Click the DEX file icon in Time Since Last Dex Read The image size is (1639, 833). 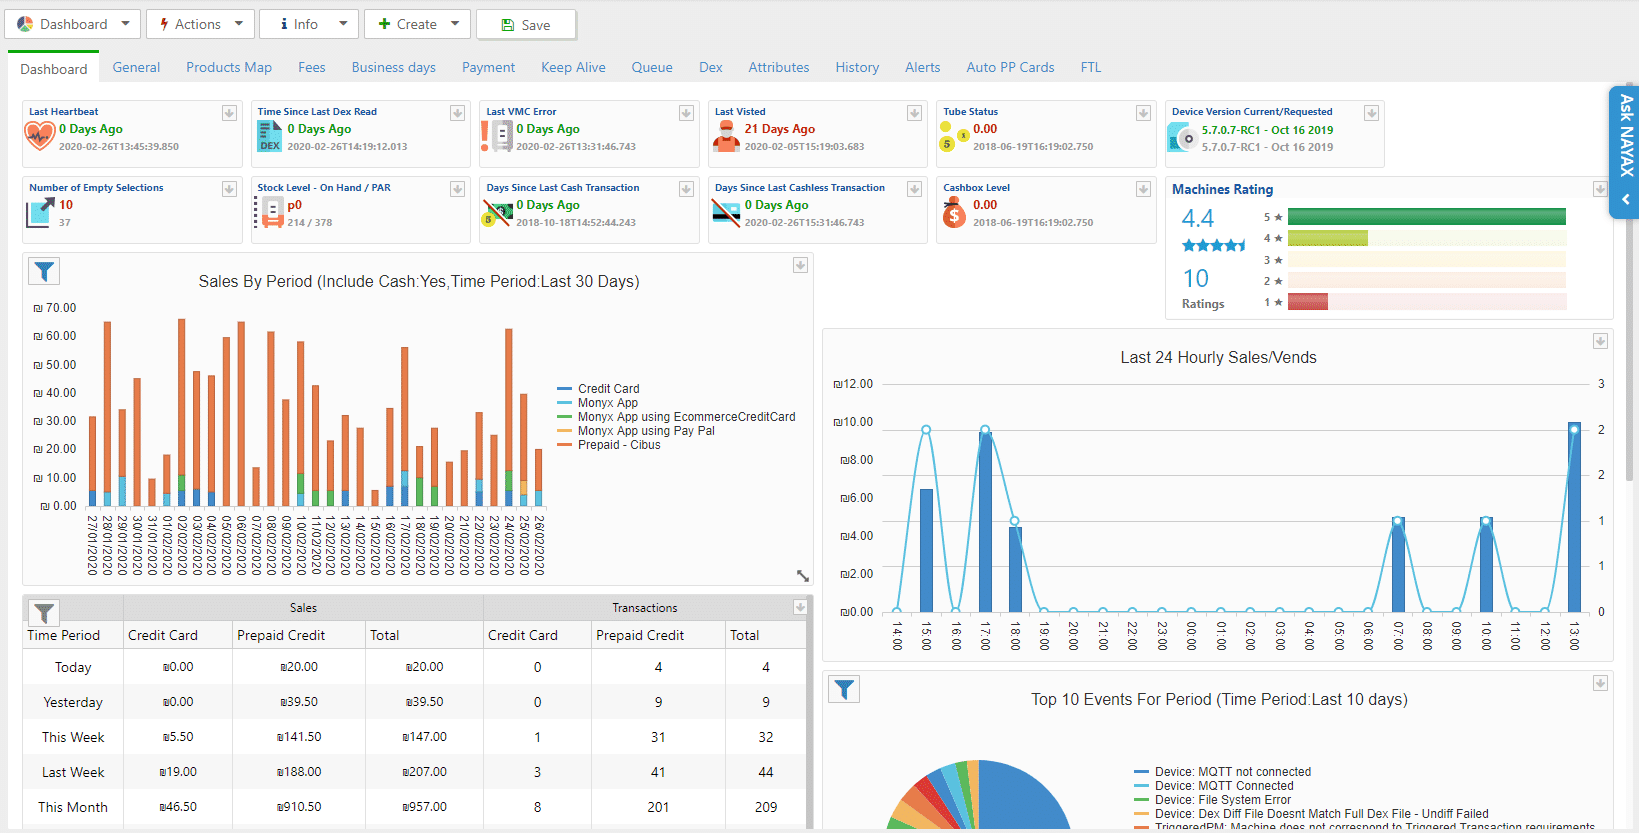[269, 136]
